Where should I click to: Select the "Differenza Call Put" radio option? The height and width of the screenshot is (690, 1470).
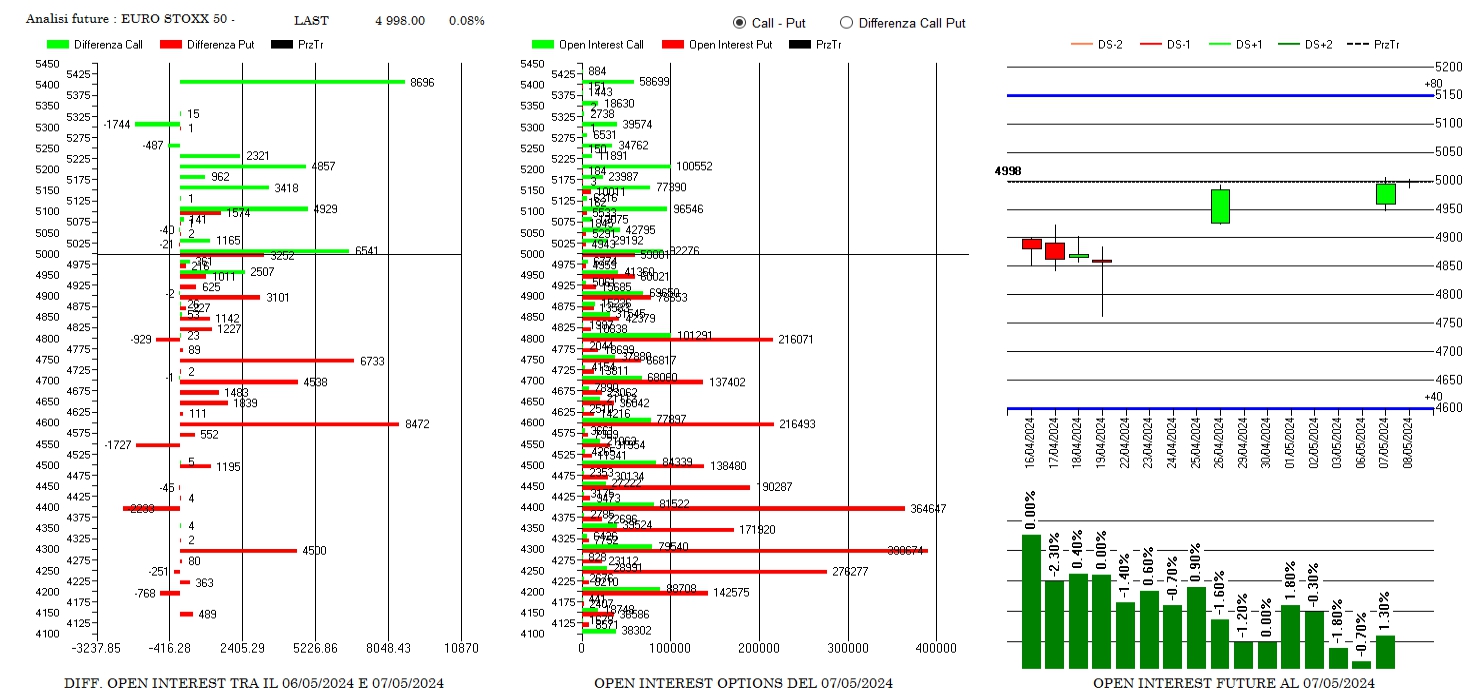coord(847,22)
